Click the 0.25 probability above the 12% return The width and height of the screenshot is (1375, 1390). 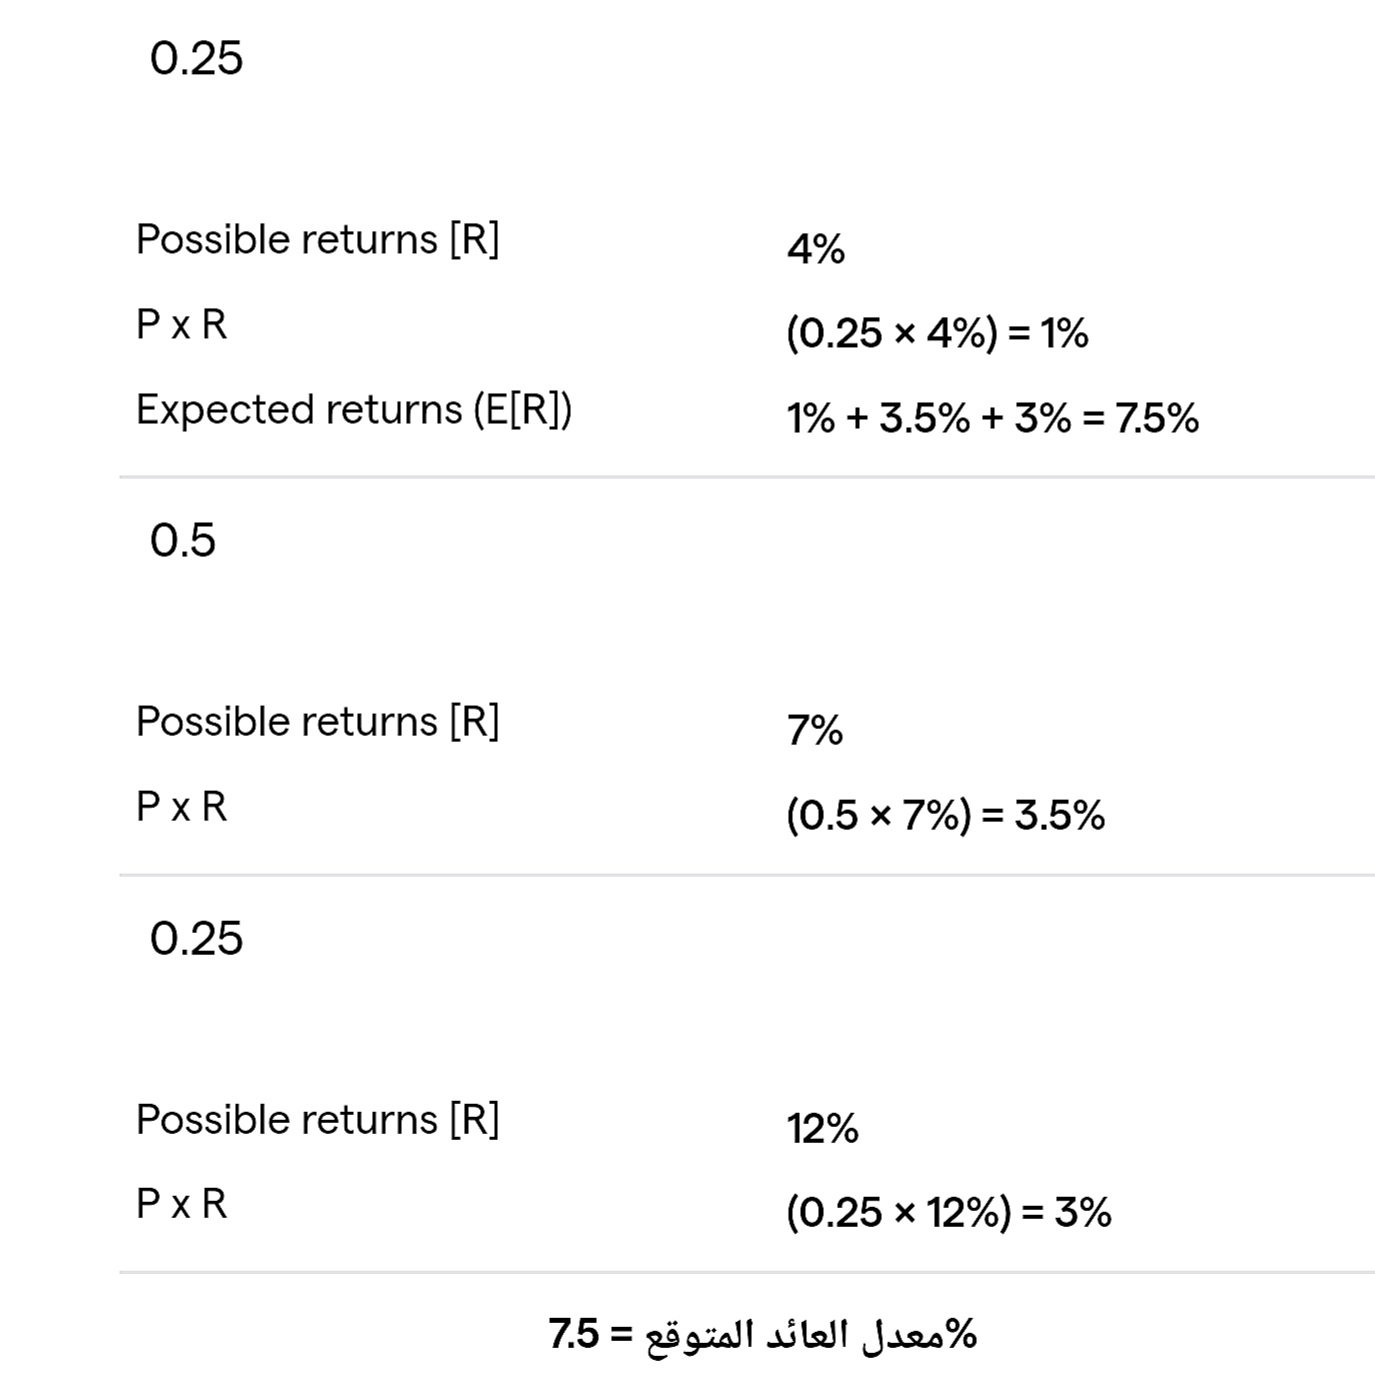coord(196,938)
